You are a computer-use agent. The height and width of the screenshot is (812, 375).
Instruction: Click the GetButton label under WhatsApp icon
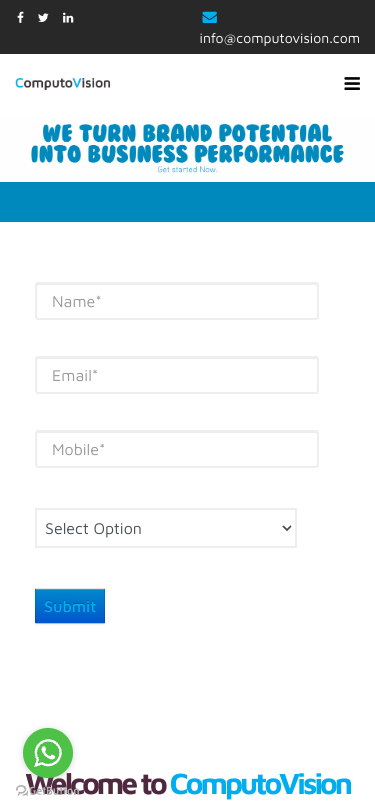48,791
